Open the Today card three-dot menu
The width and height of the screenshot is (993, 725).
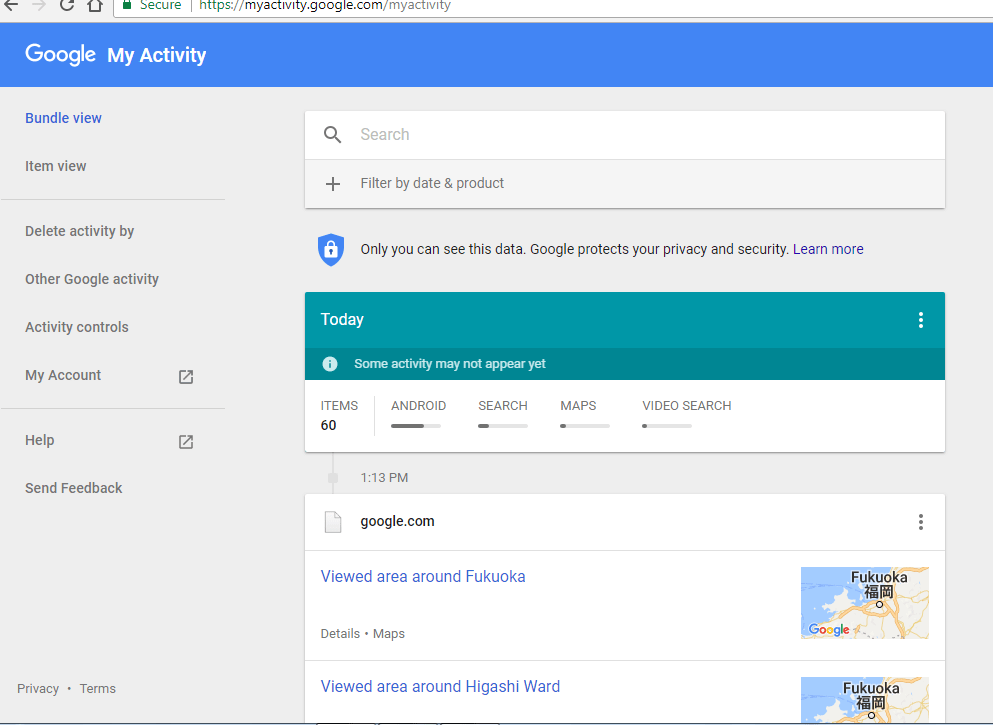click(920, 320)
